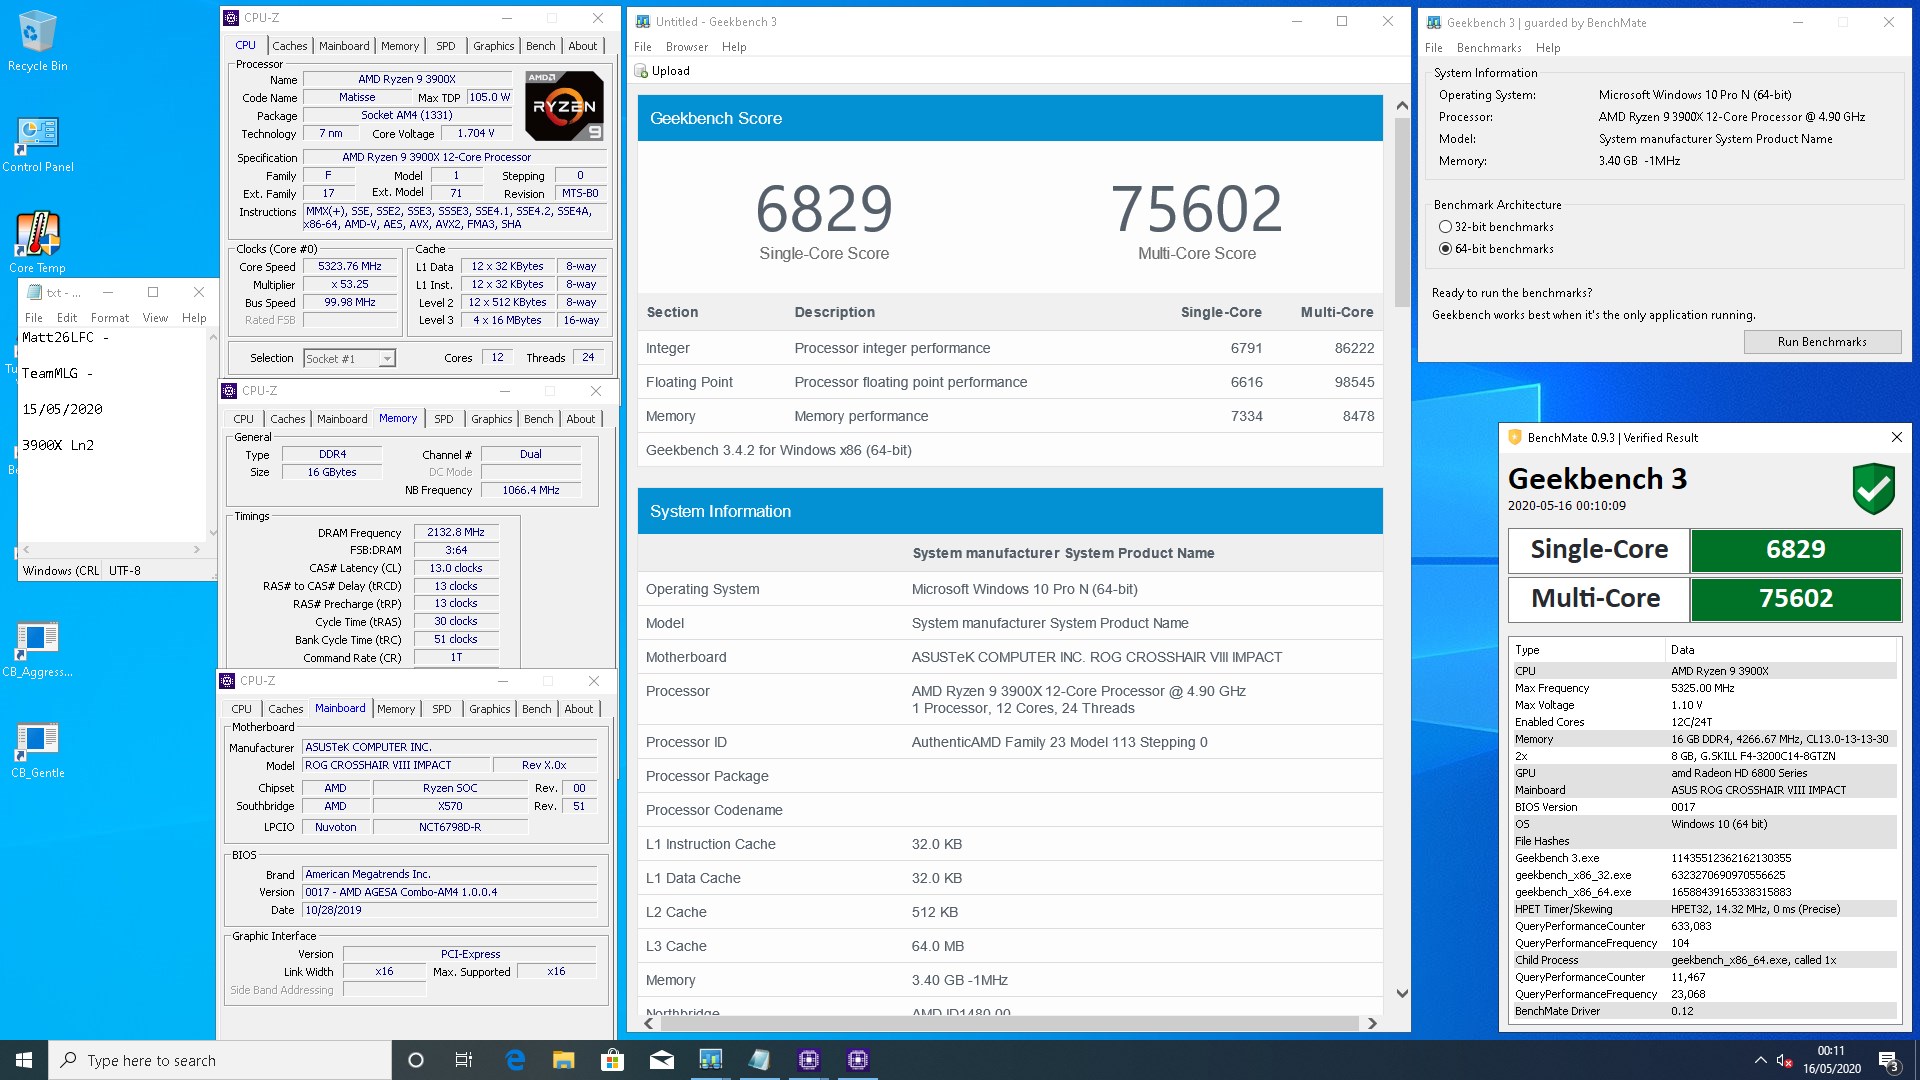Screen dimensions: 1920x1080
Task: Show hidden tray icons chevron
Action: tap(1760, 1060)
